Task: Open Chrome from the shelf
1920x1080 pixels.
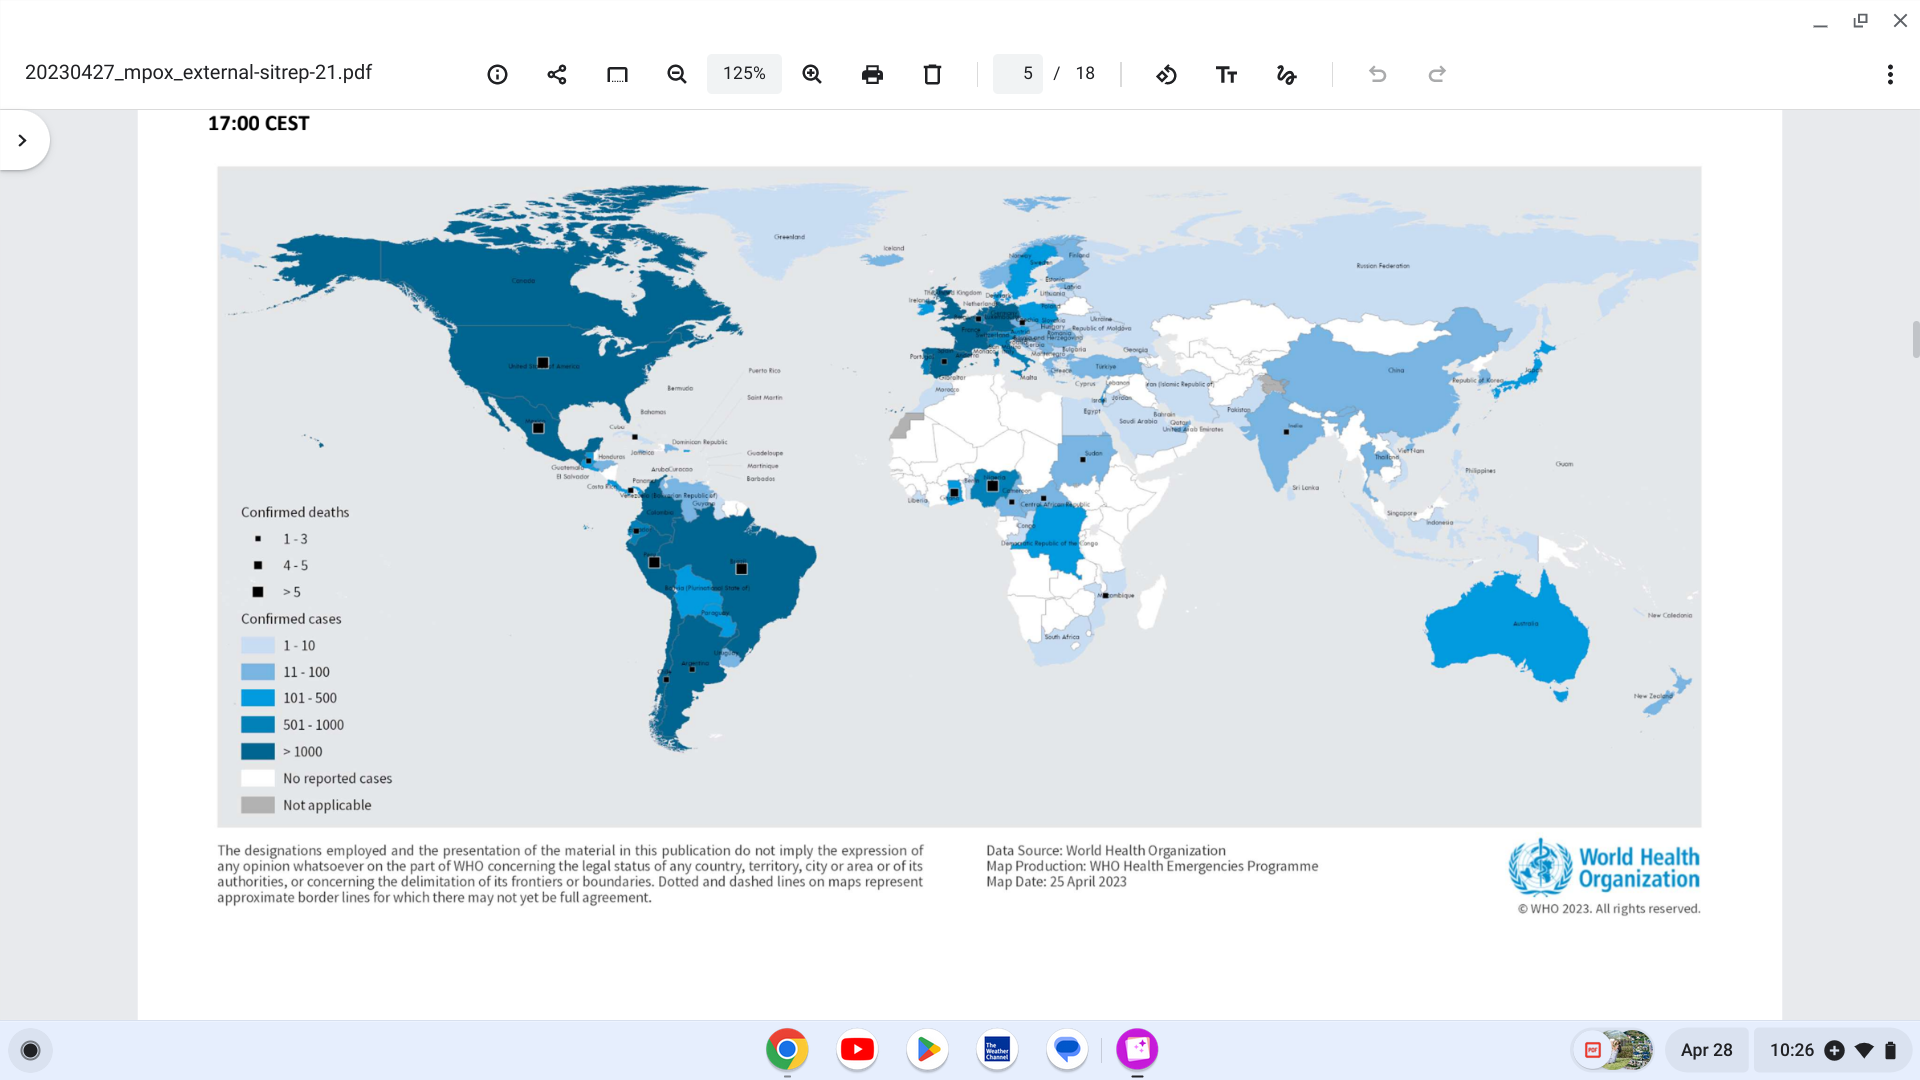Action: (787, 1049)
